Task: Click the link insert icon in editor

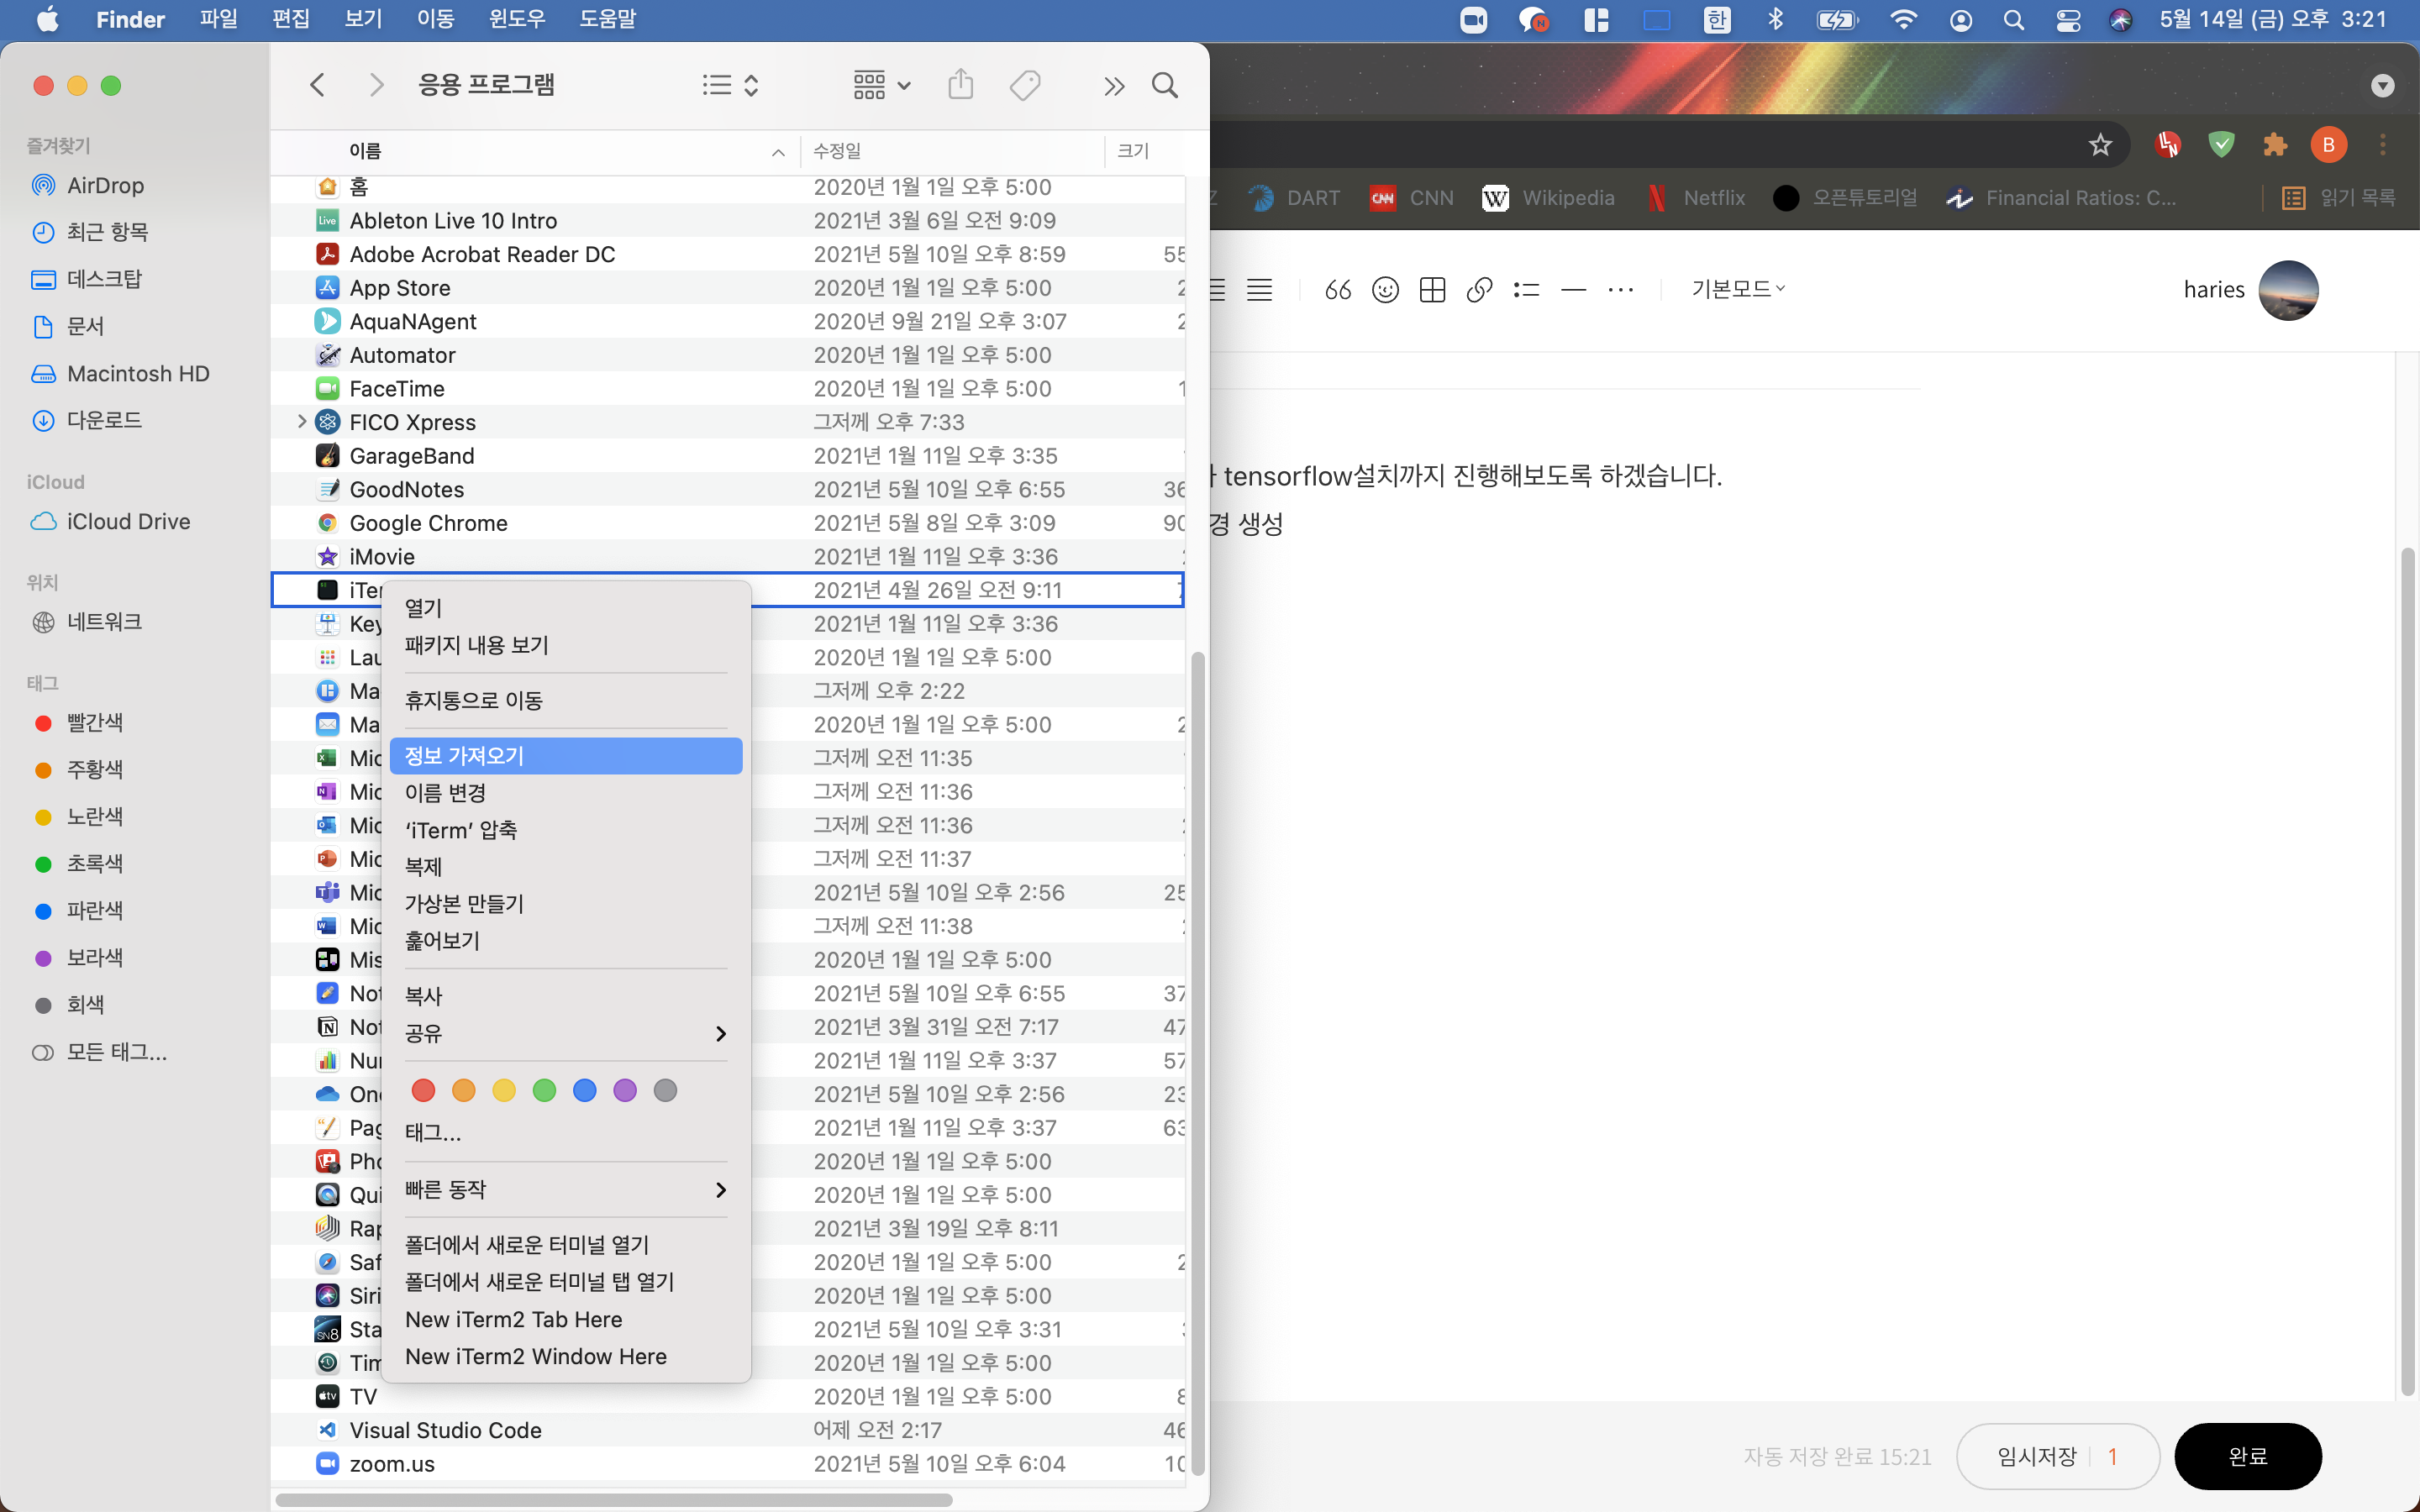Action: point(1479,290)
